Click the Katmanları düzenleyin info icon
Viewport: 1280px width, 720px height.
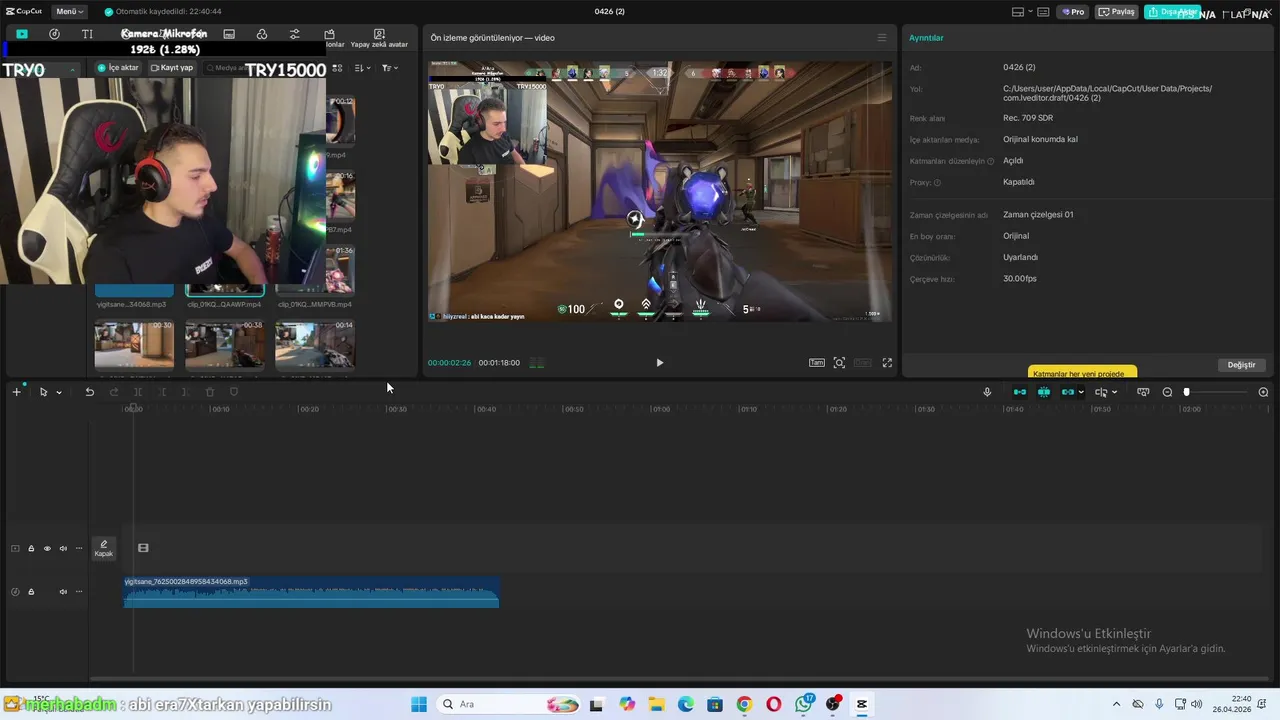coord(991,161)
